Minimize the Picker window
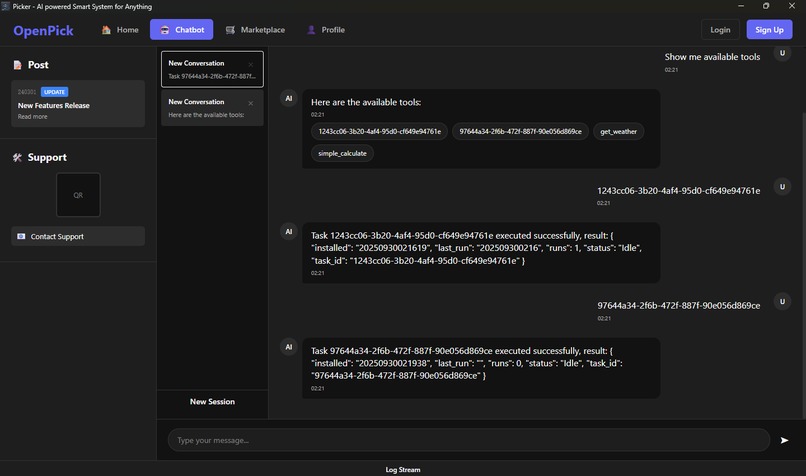 [x=741, y=6]
